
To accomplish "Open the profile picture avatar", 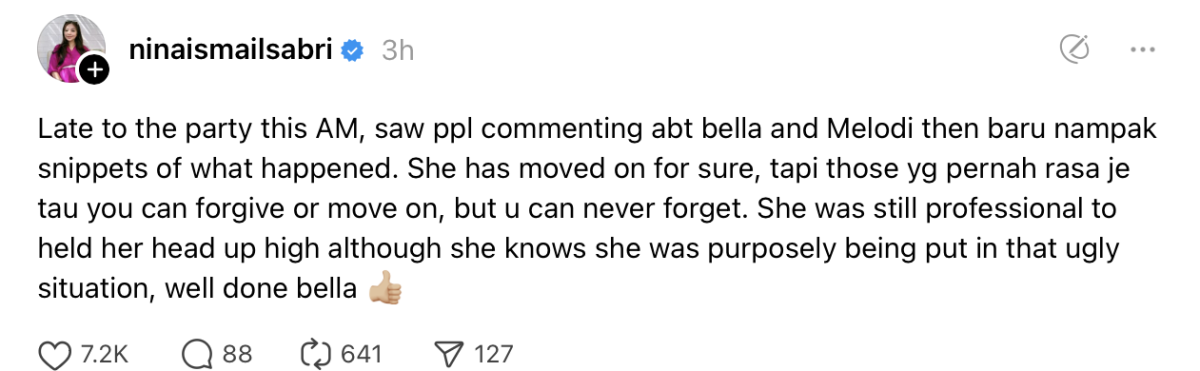I will coord(69,48).
